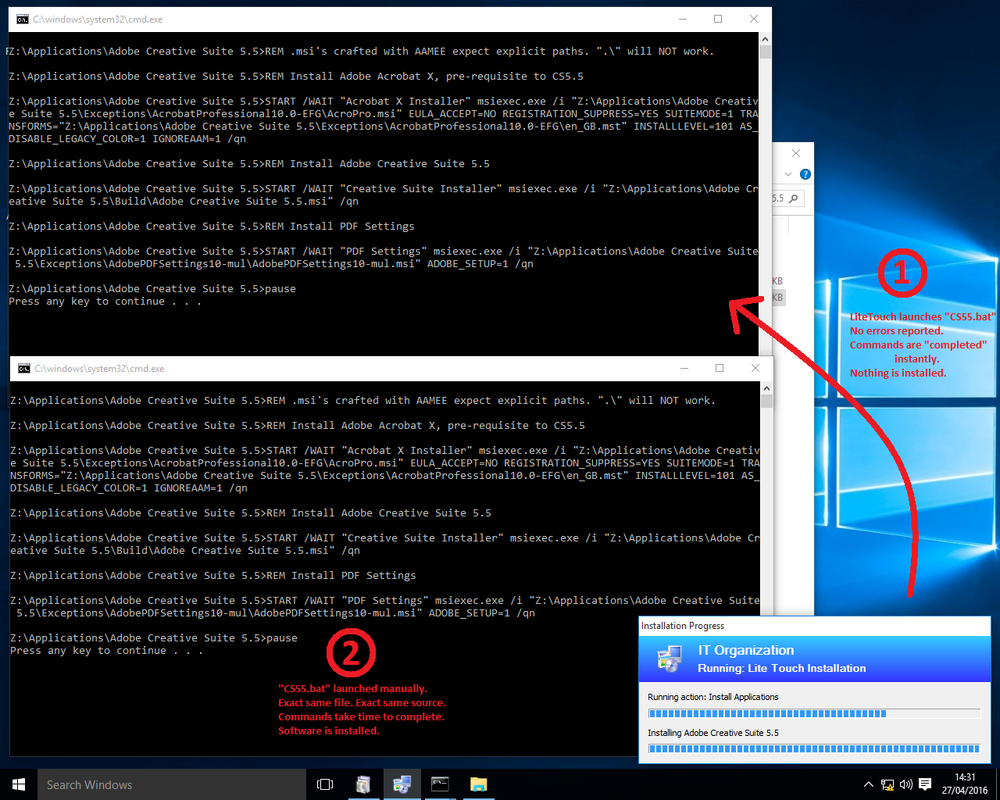Click the upper cmd window's scroll-up arrow

(x=765, y=39)
